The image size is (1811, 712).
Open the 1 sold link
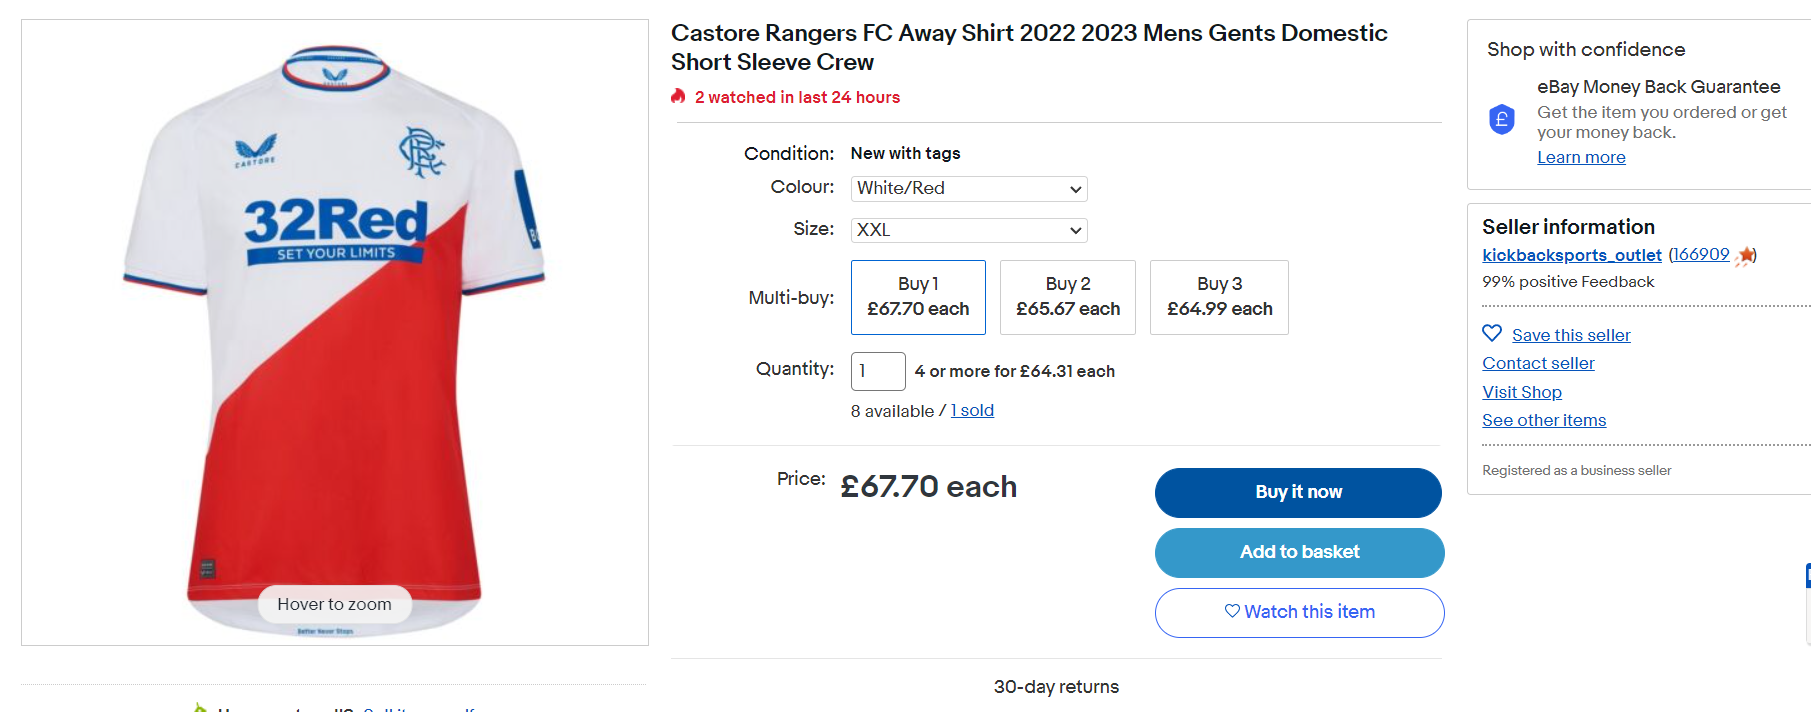972,410
